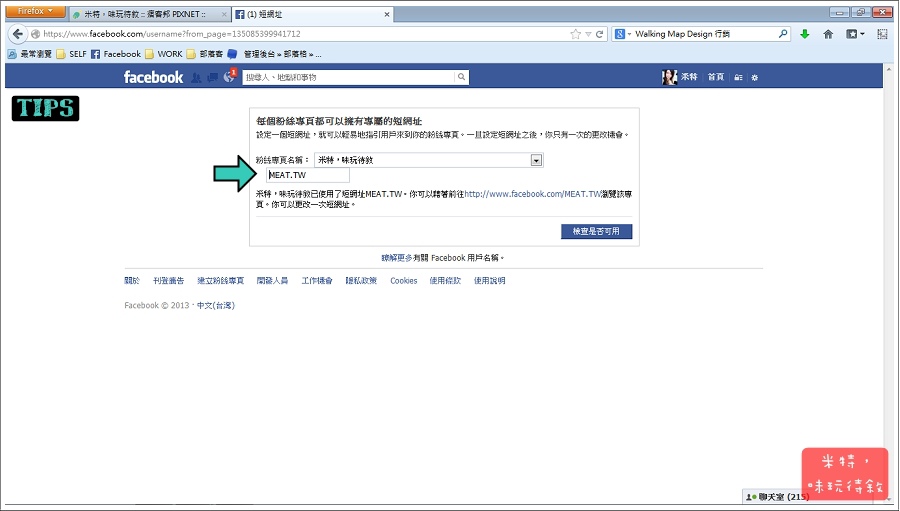Click the MEAT.TW username input field
Viewport: 900px width, 511px height.
tap(308, 175)
